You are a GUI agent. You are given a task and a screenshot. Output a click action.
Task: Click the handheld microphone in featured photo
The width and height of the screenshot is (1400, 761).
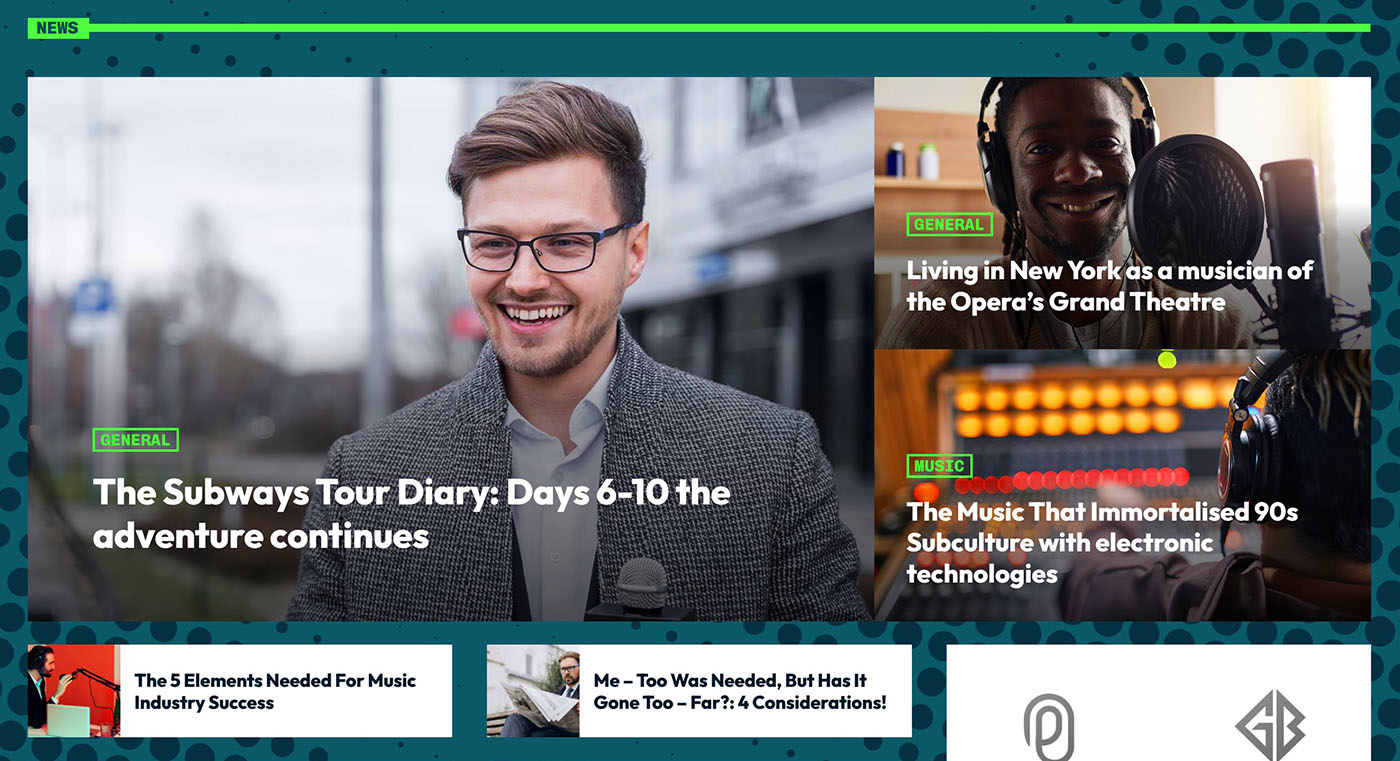[x=641, y=590]
